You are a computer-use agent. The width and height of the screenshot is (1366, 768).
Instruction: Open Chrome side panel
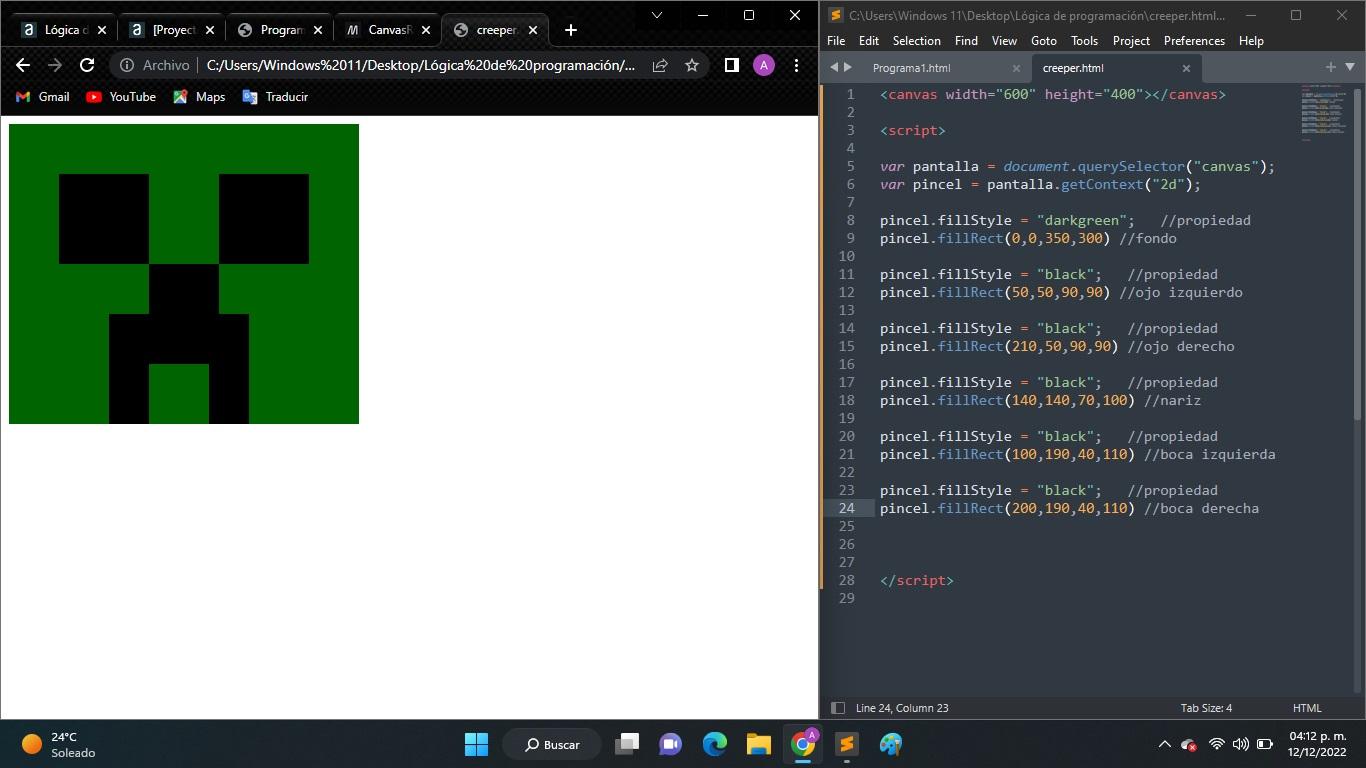731,65
